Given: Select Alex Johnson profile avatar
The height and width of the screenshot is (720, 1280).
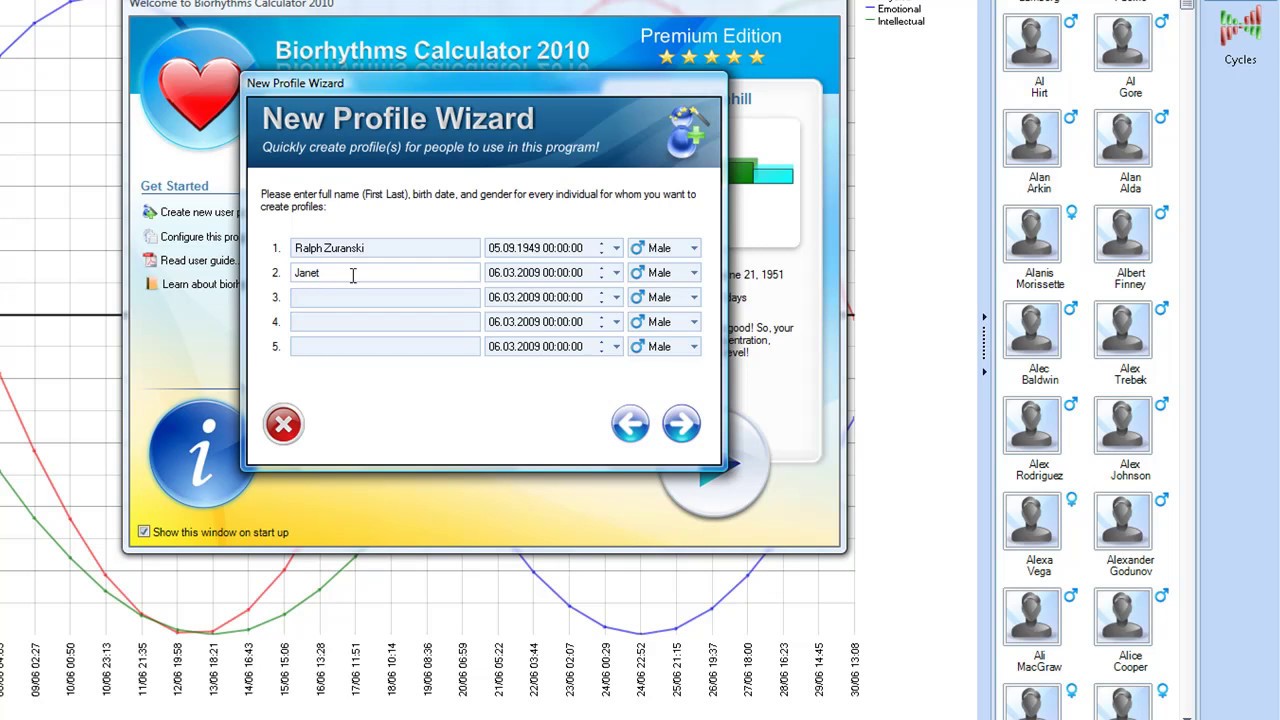Looking at the screenshot, I should (1123, 427).
